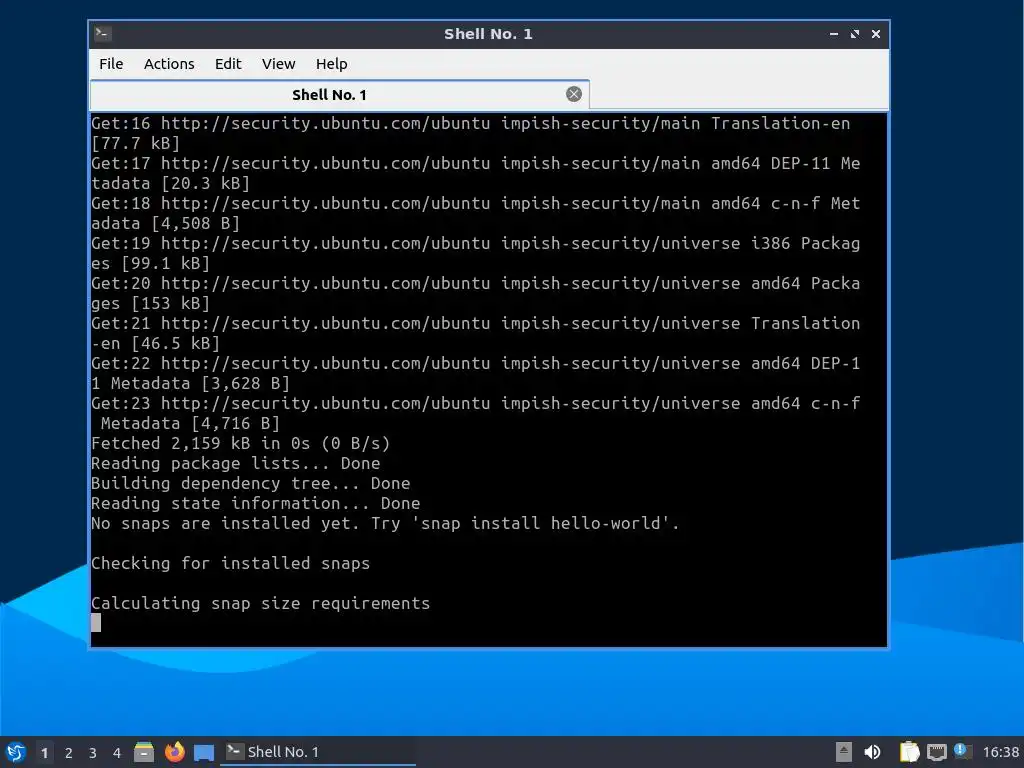
Task: Close the Shell No. 1 window
Action: pyautogui.click(x=876, y=34)
